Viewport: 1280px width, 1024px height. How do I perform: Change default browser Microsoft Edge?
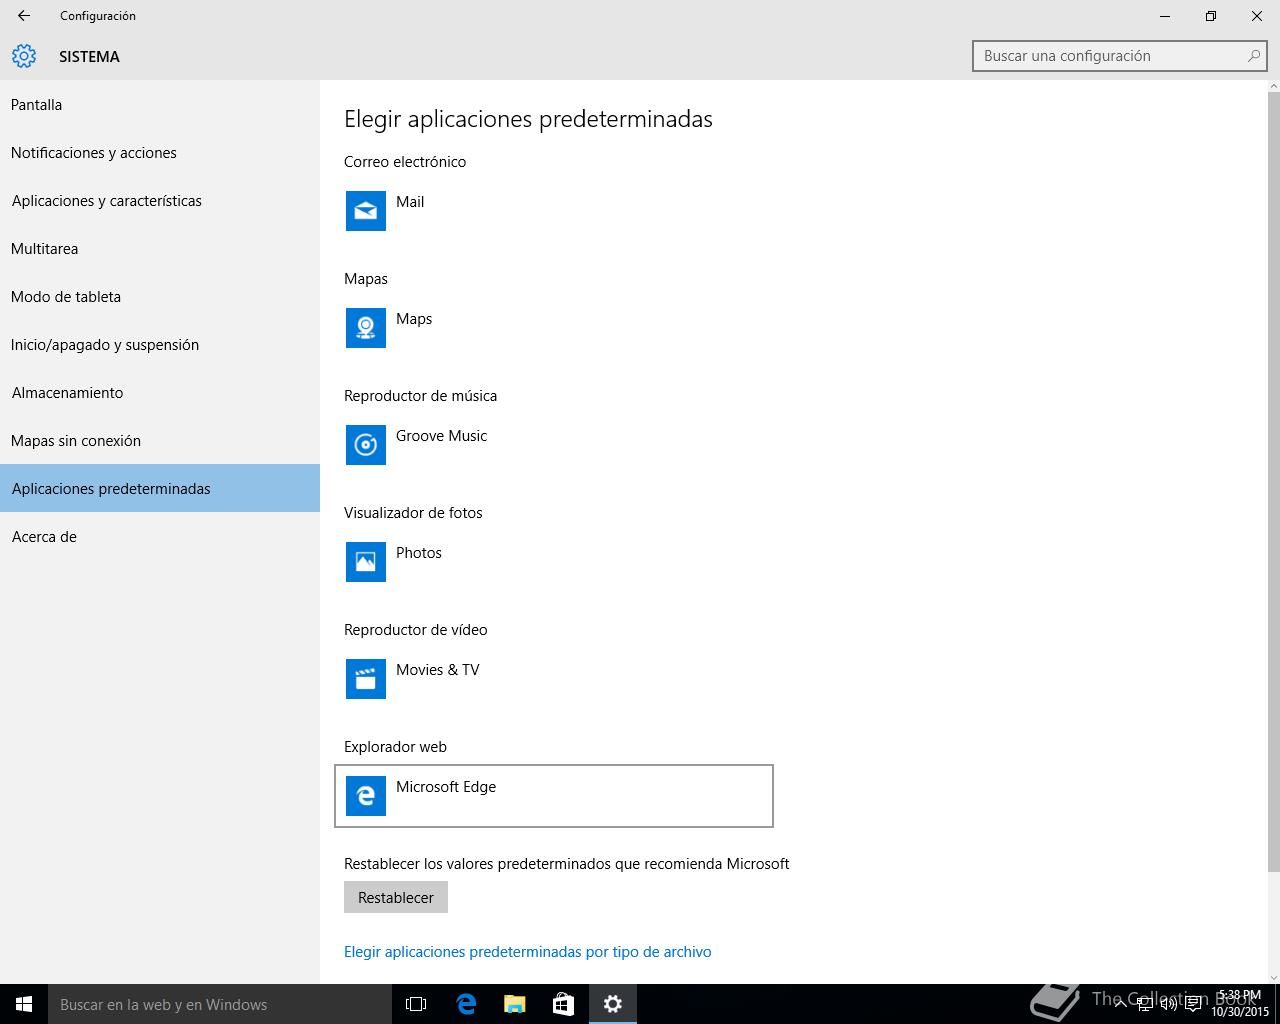[x=554, y=796]
